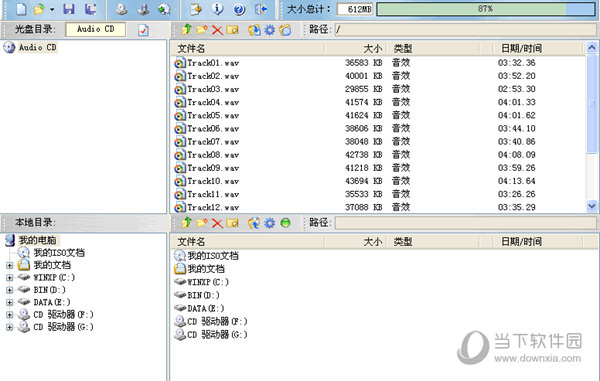600x381 pixels.
Task: Select Track01.wav file
Action: click(x=213, y=63)
